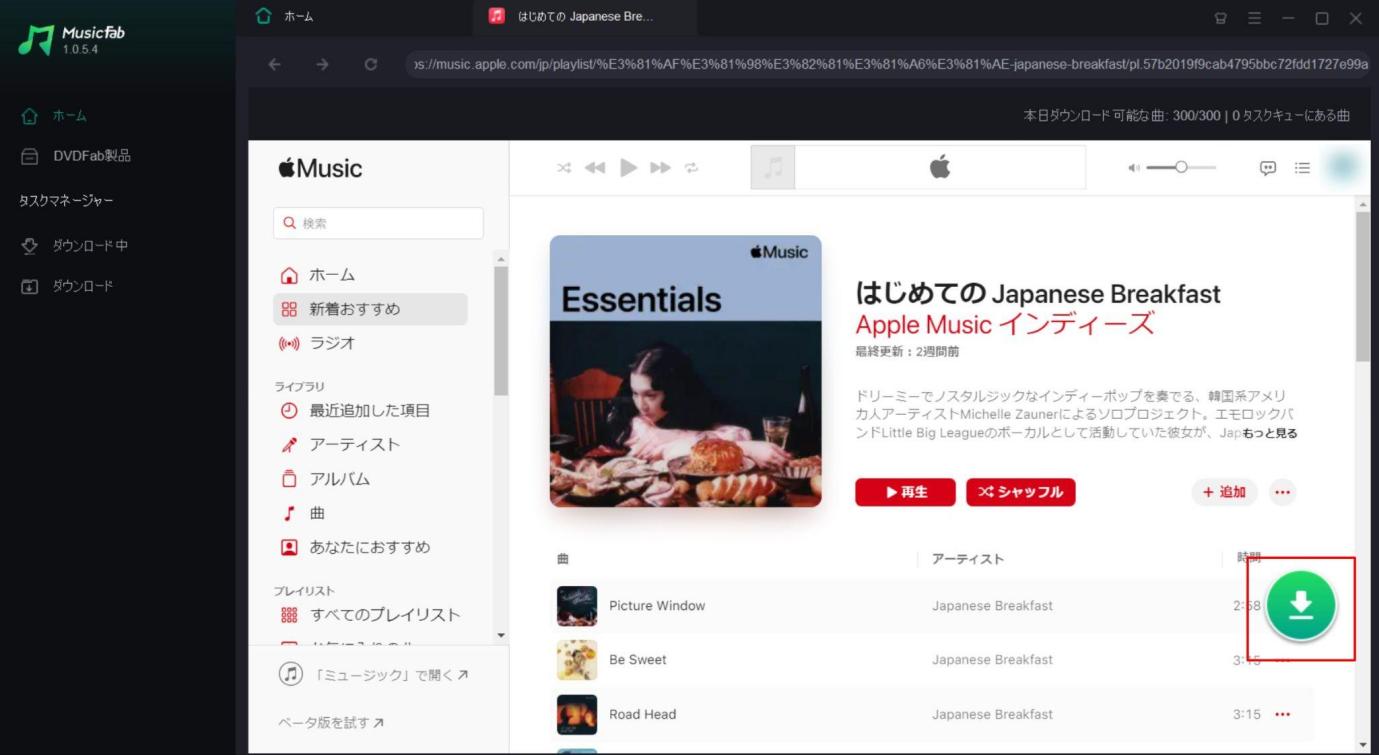Viewport: 1379px width, 755px height.
Task: Click Picture Window album thumbnail
Action: pyautogui.click(x=577, y=606)
